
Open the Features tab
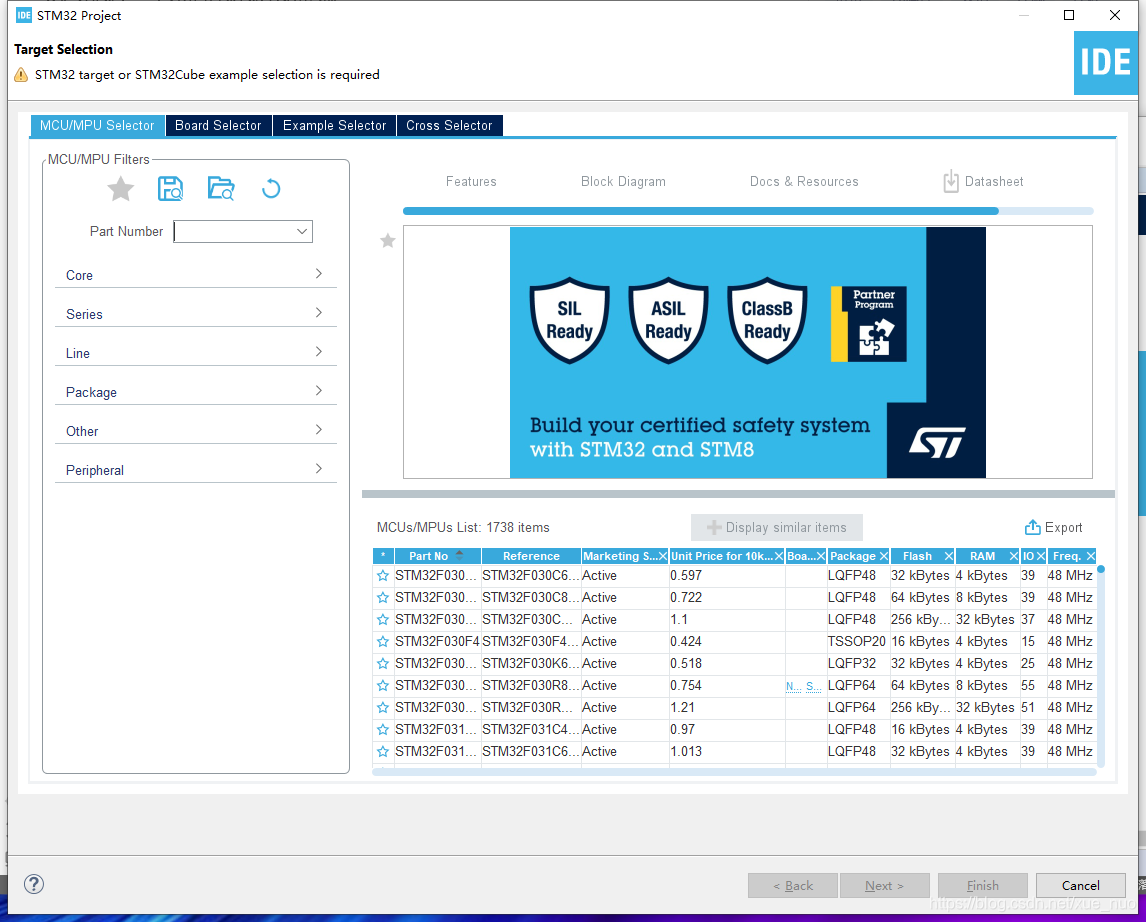point(471,181)
